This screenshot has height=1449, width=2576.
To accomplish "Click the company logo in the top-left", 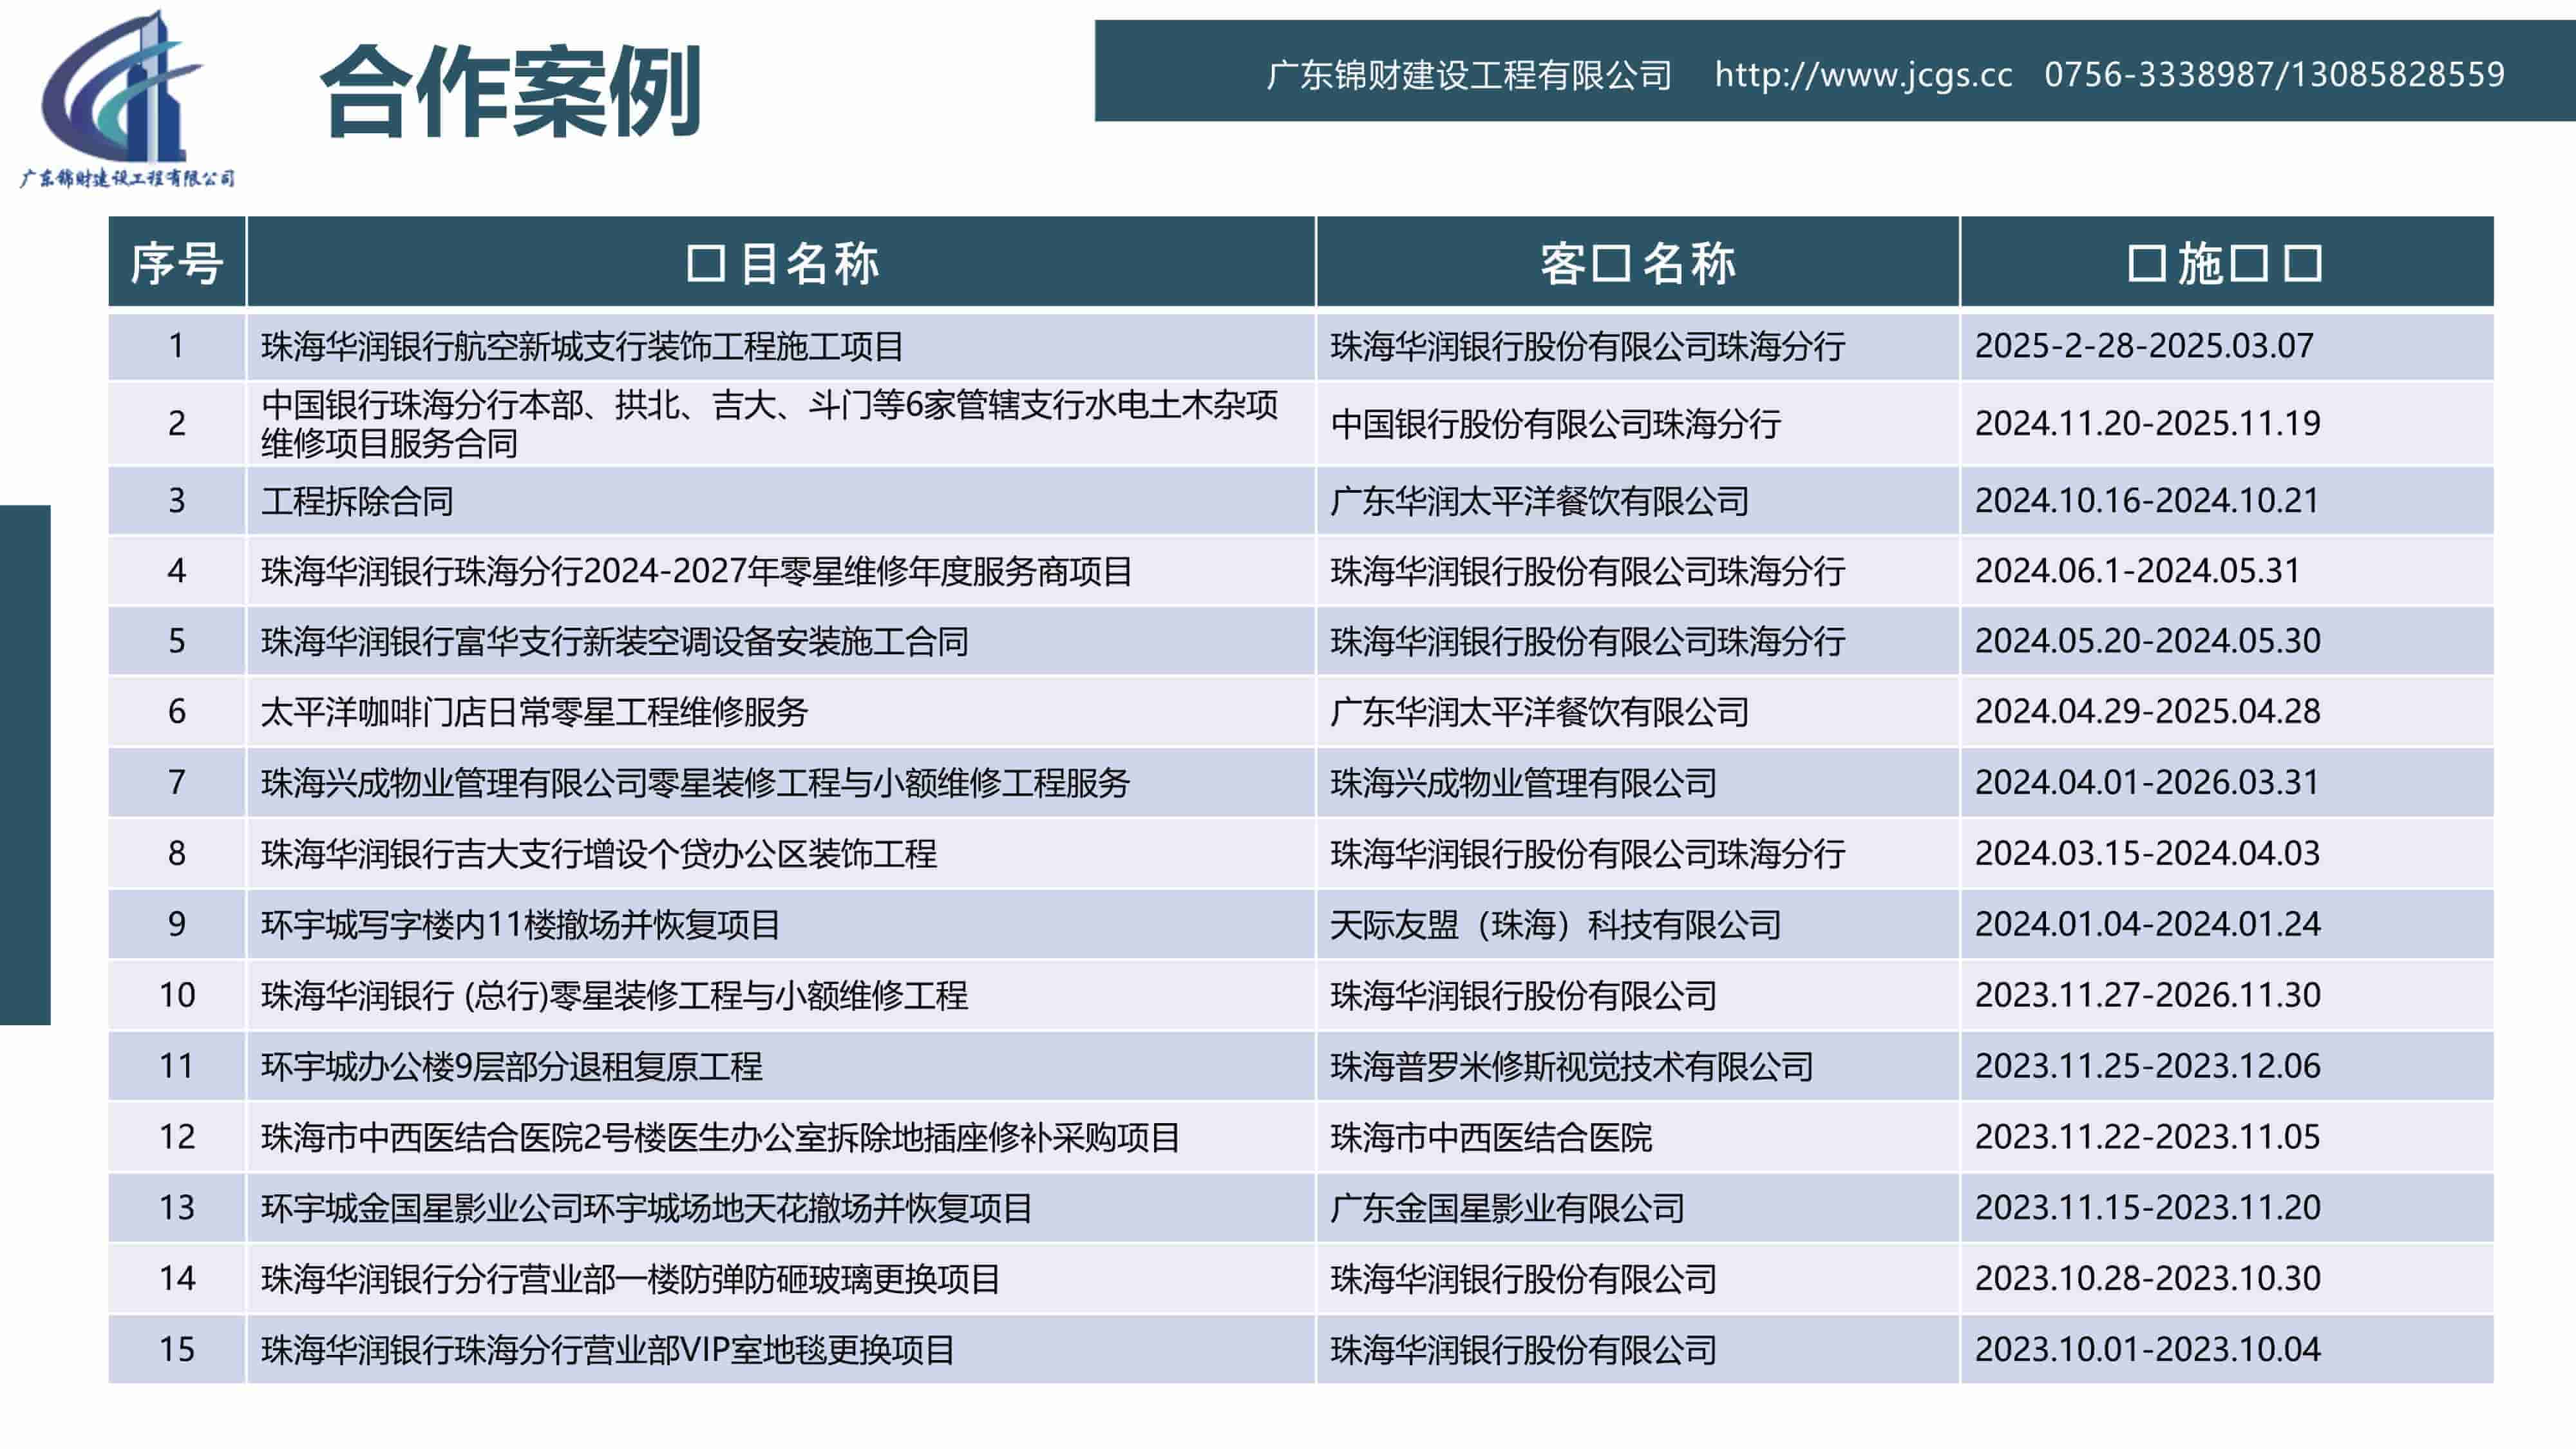I will click(x=127, y=98).
